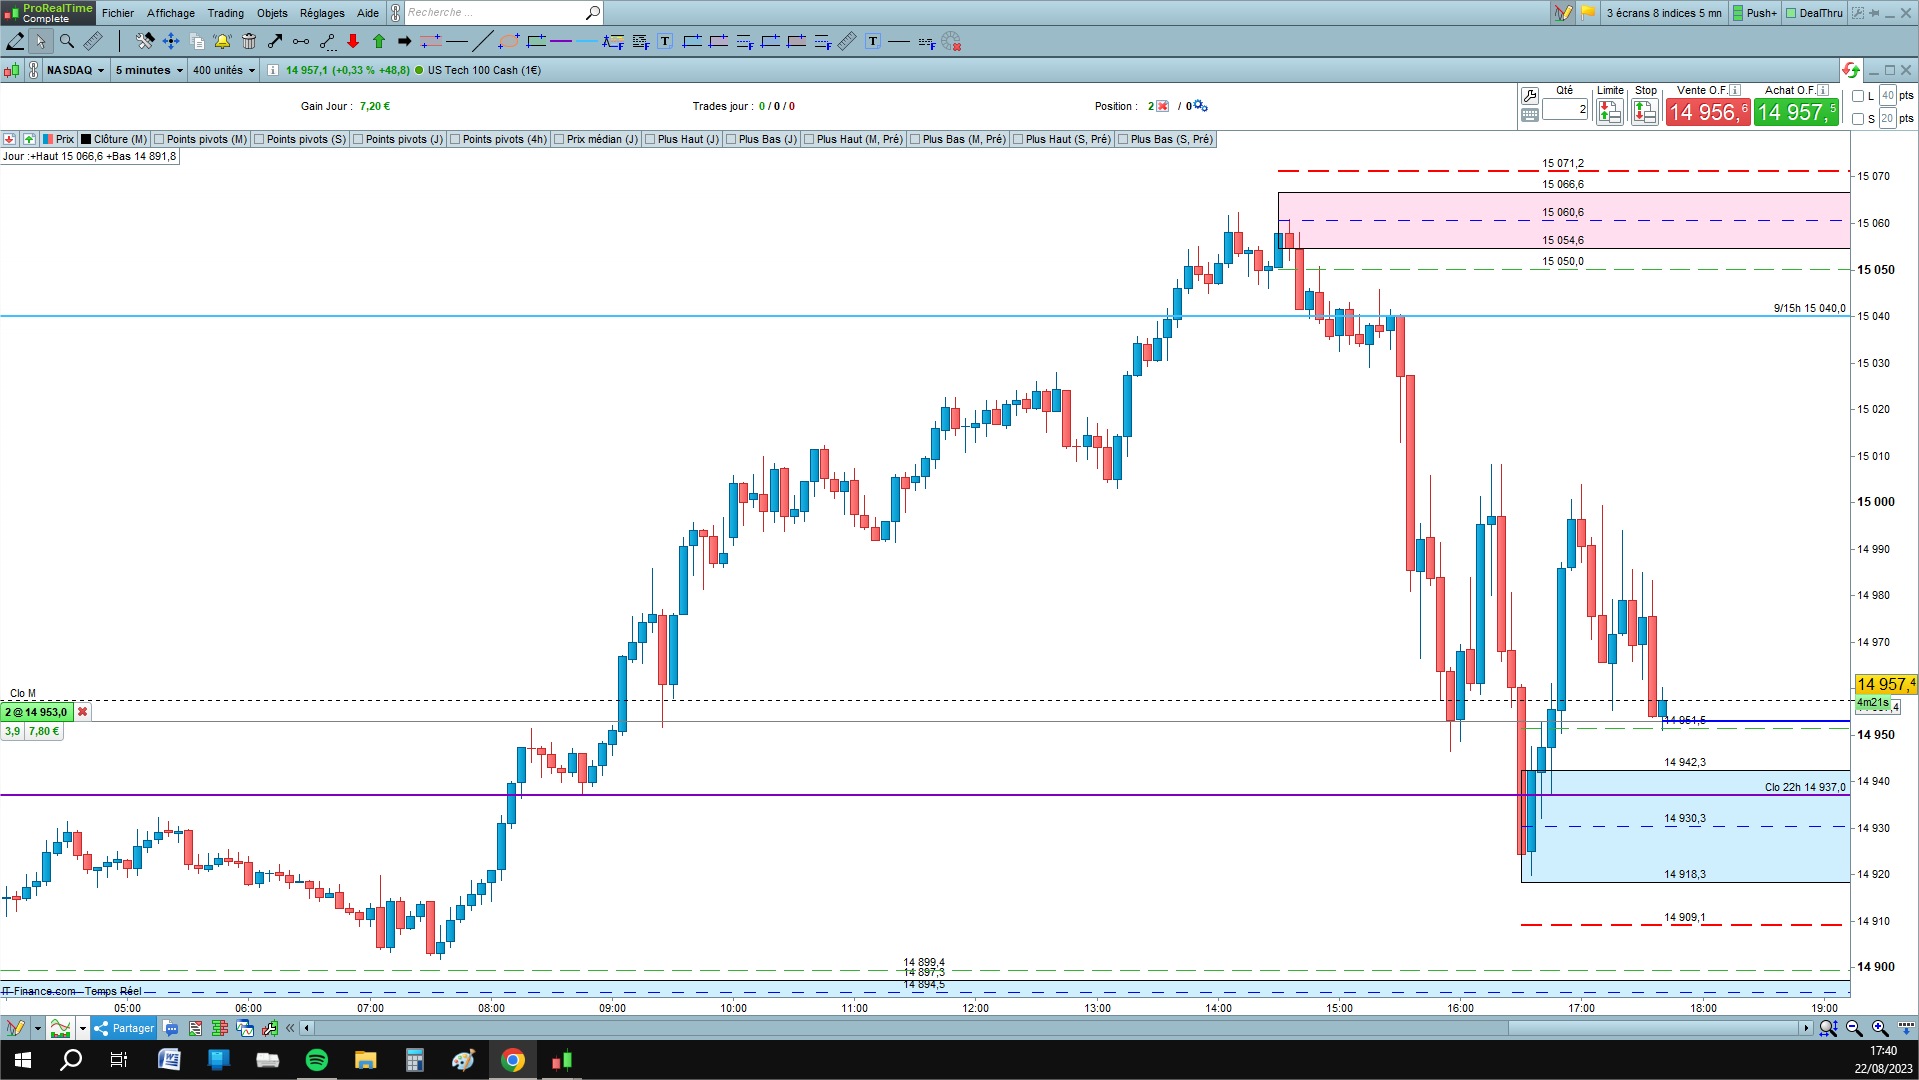
Task: Open the 5 minutes timeframe dropdown
Action: tap(149, 70)
